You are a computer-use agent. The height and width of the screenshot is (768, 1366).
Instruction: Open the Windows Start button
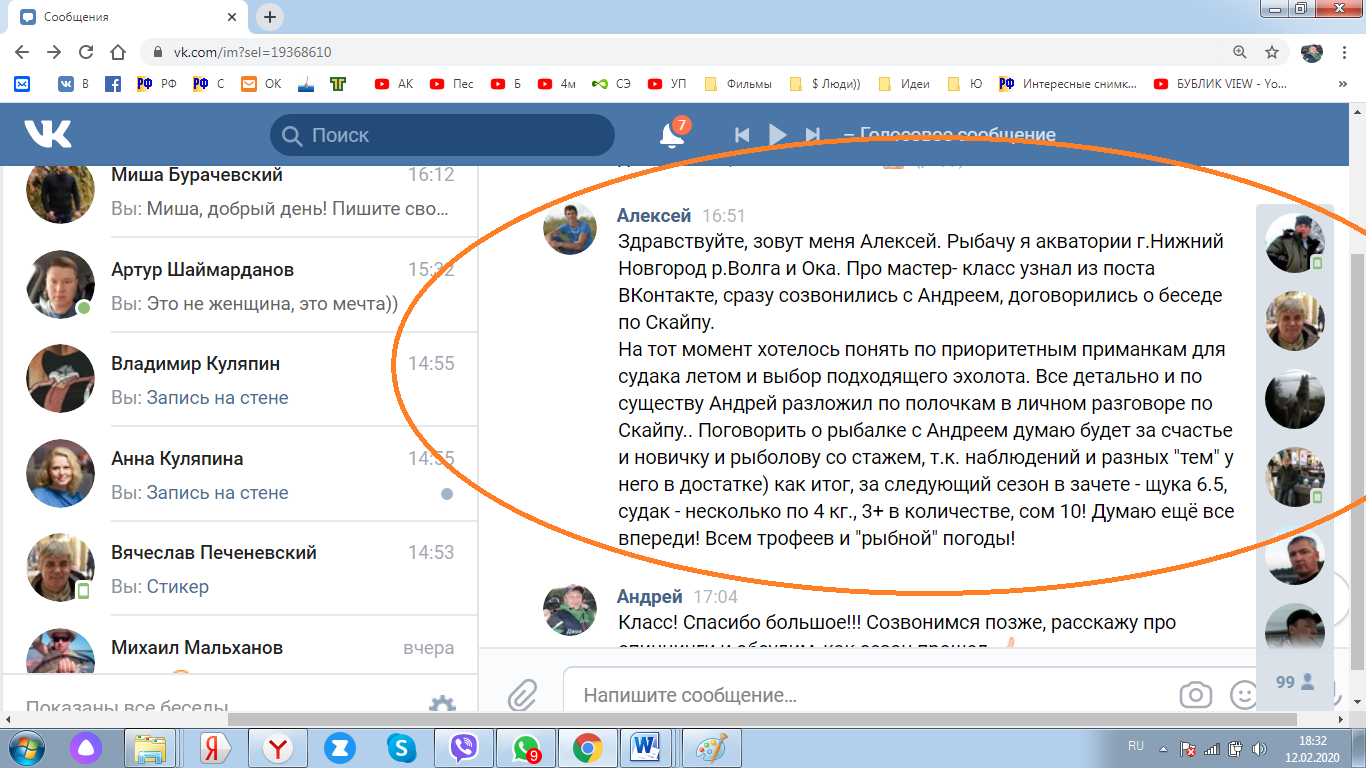(x=24, y=748)
